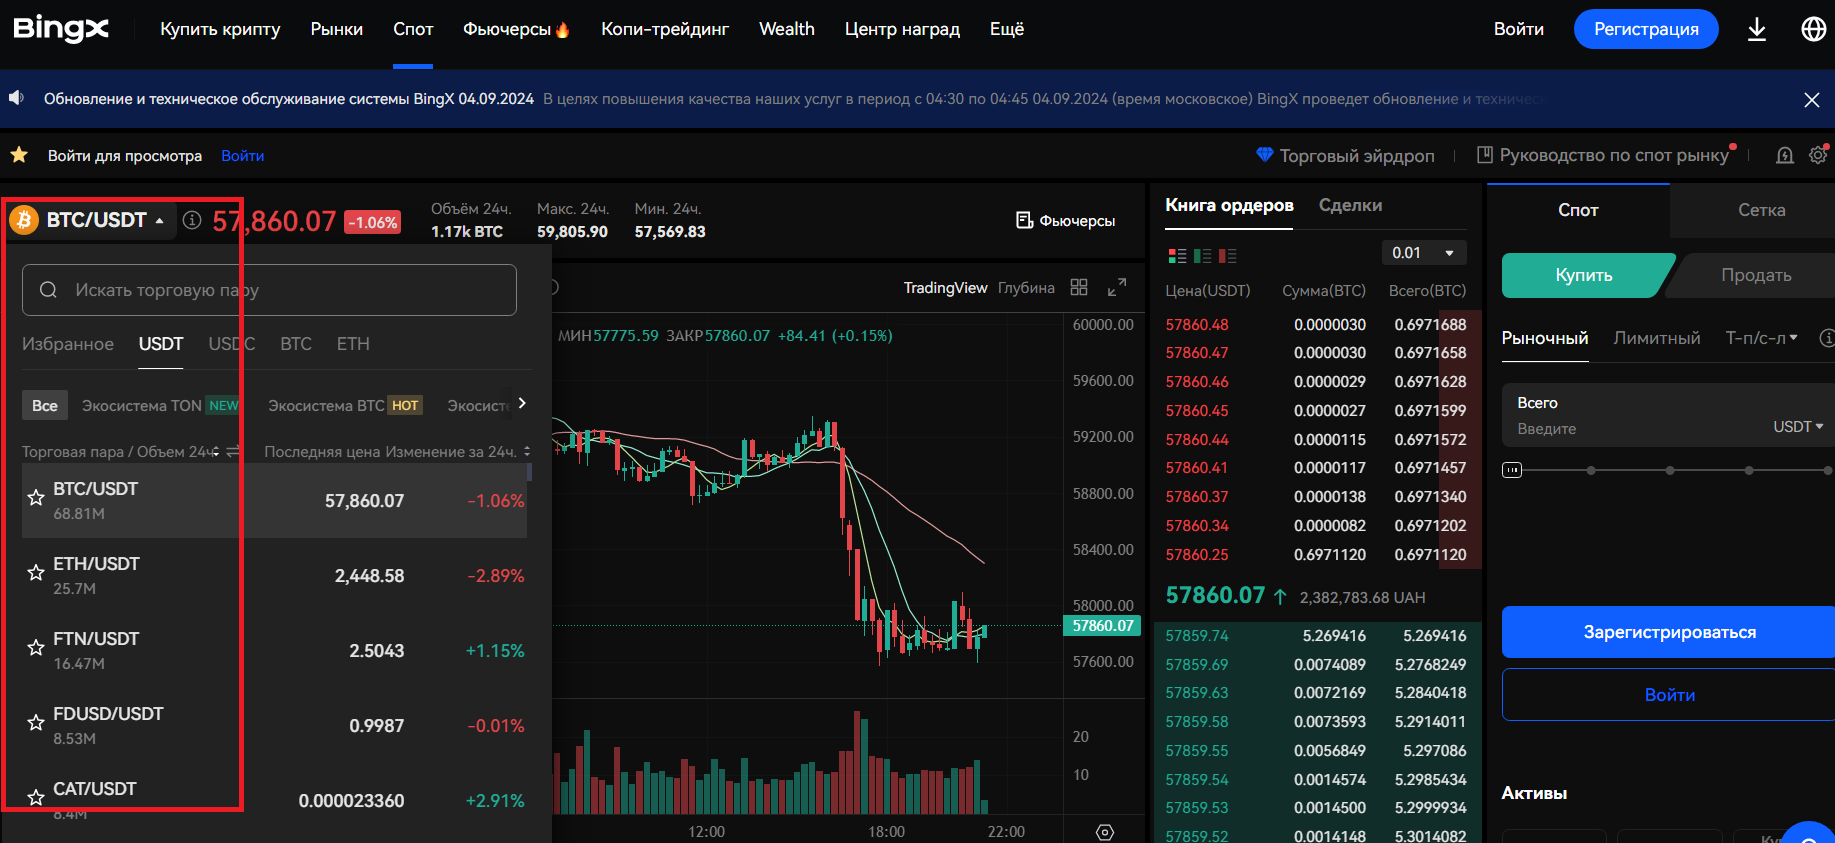The image size is (1835, 843).
Task: Open the Т-п/с-л order type dropdown
Action: [1761, 338]
